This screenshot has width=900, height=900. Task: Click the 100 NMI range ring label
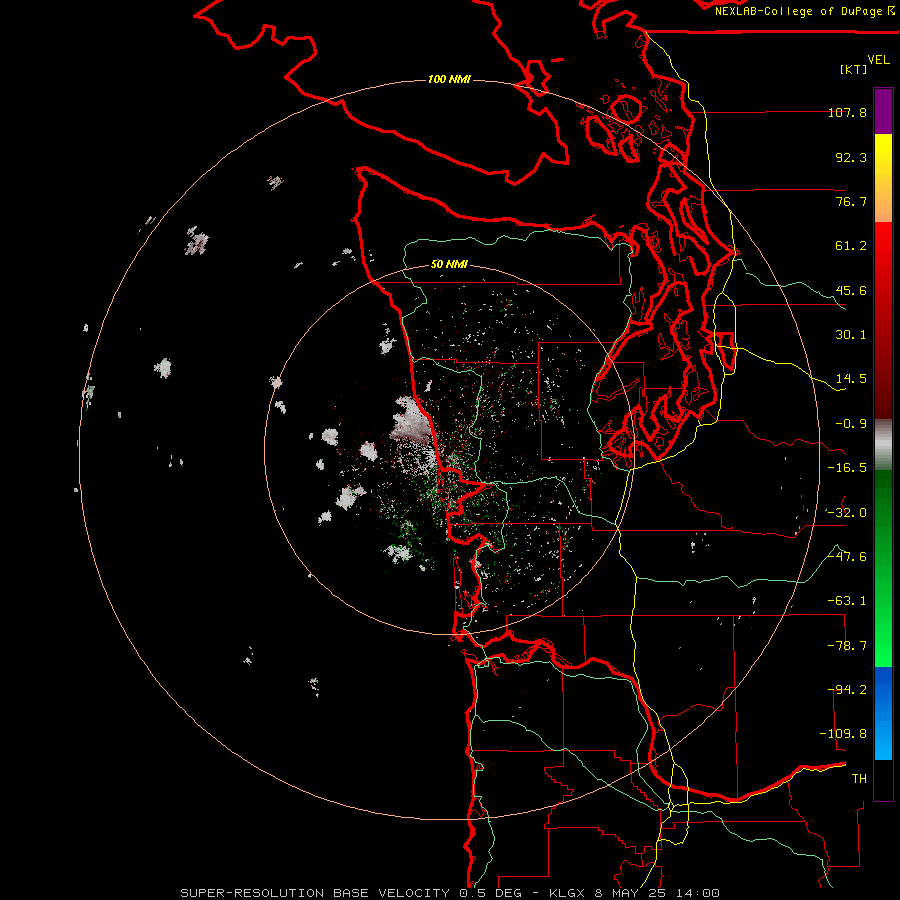449,79
